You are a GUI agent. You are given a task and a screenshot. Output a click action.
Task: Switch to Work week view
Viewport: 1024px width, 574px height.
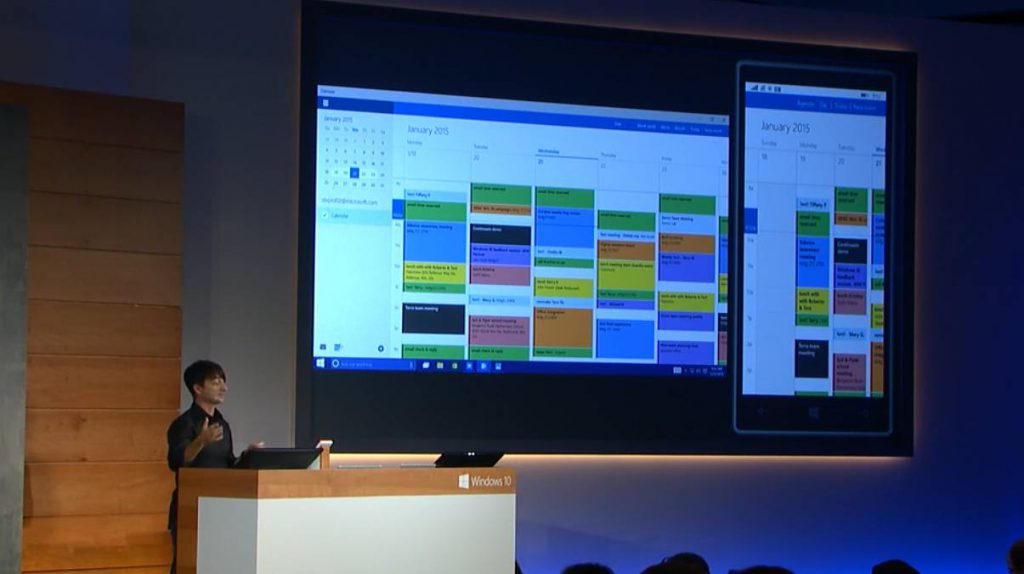(x=646, y=126)
